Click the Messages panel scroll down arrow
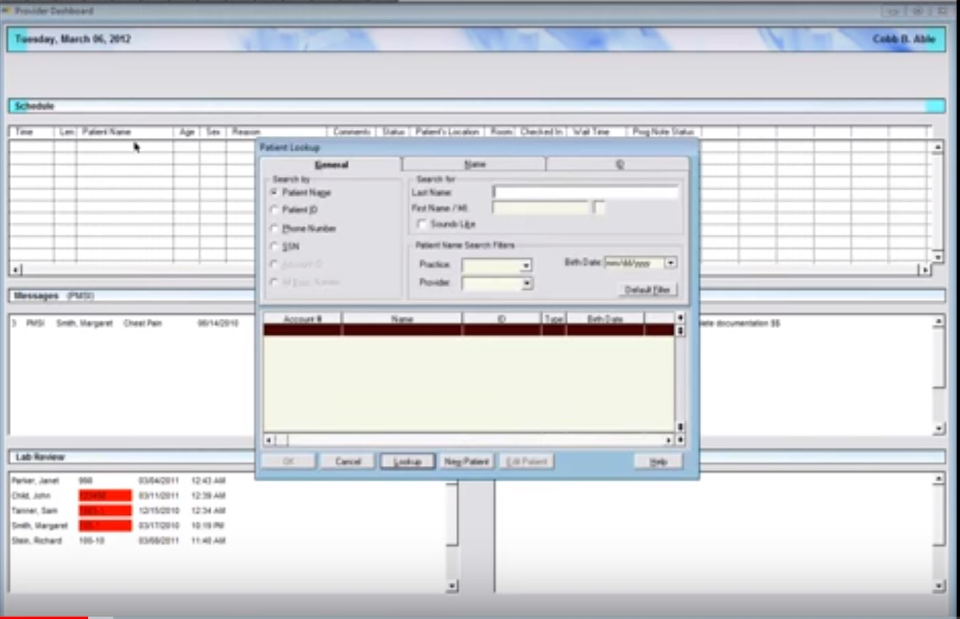Screen dimensions: 960x619 (x=939, y=429)
